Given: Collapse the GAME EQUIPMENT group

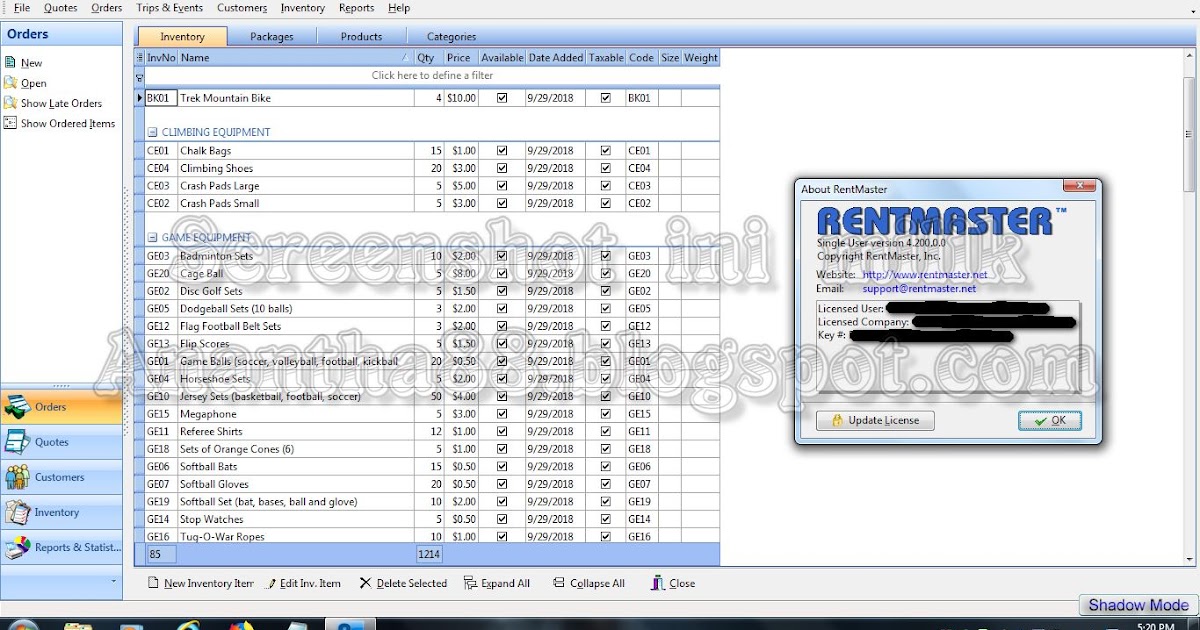Looking at the screenshot, I should tap(152, 238).
